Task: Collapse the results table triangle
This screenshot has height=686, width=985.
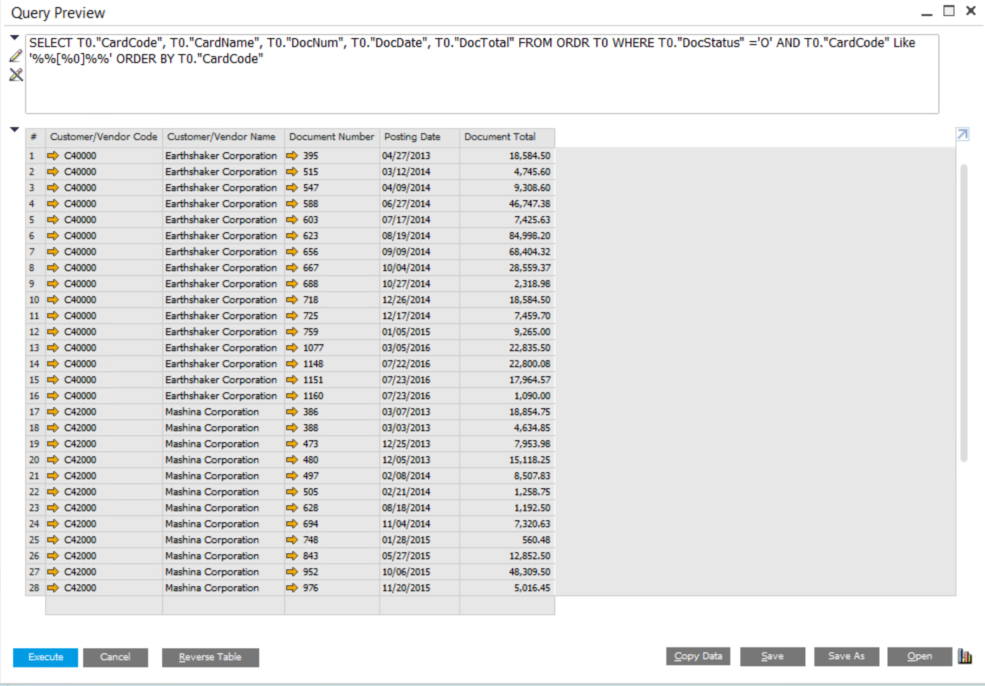Action: (x=15, y=129)
